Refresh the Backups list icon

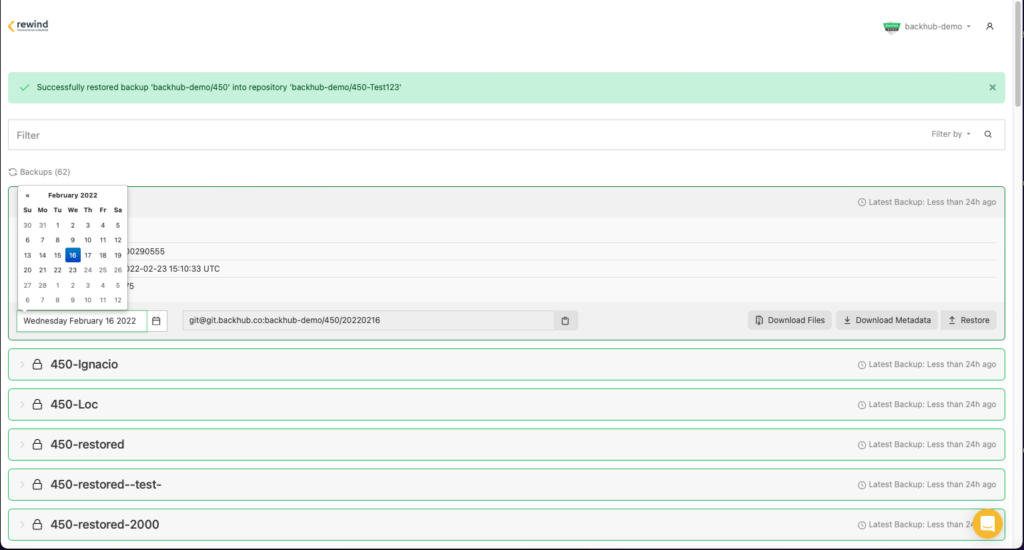tap(12, 172)
